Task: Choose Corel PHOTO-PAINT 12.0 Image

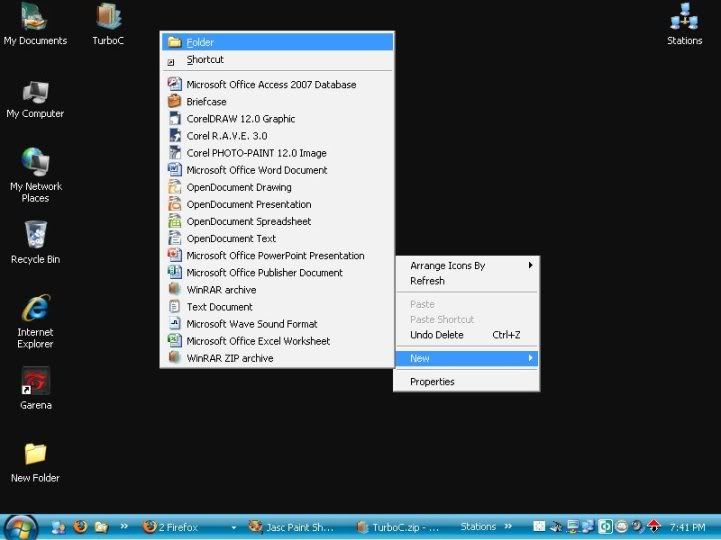Action: tap(277, 153)
